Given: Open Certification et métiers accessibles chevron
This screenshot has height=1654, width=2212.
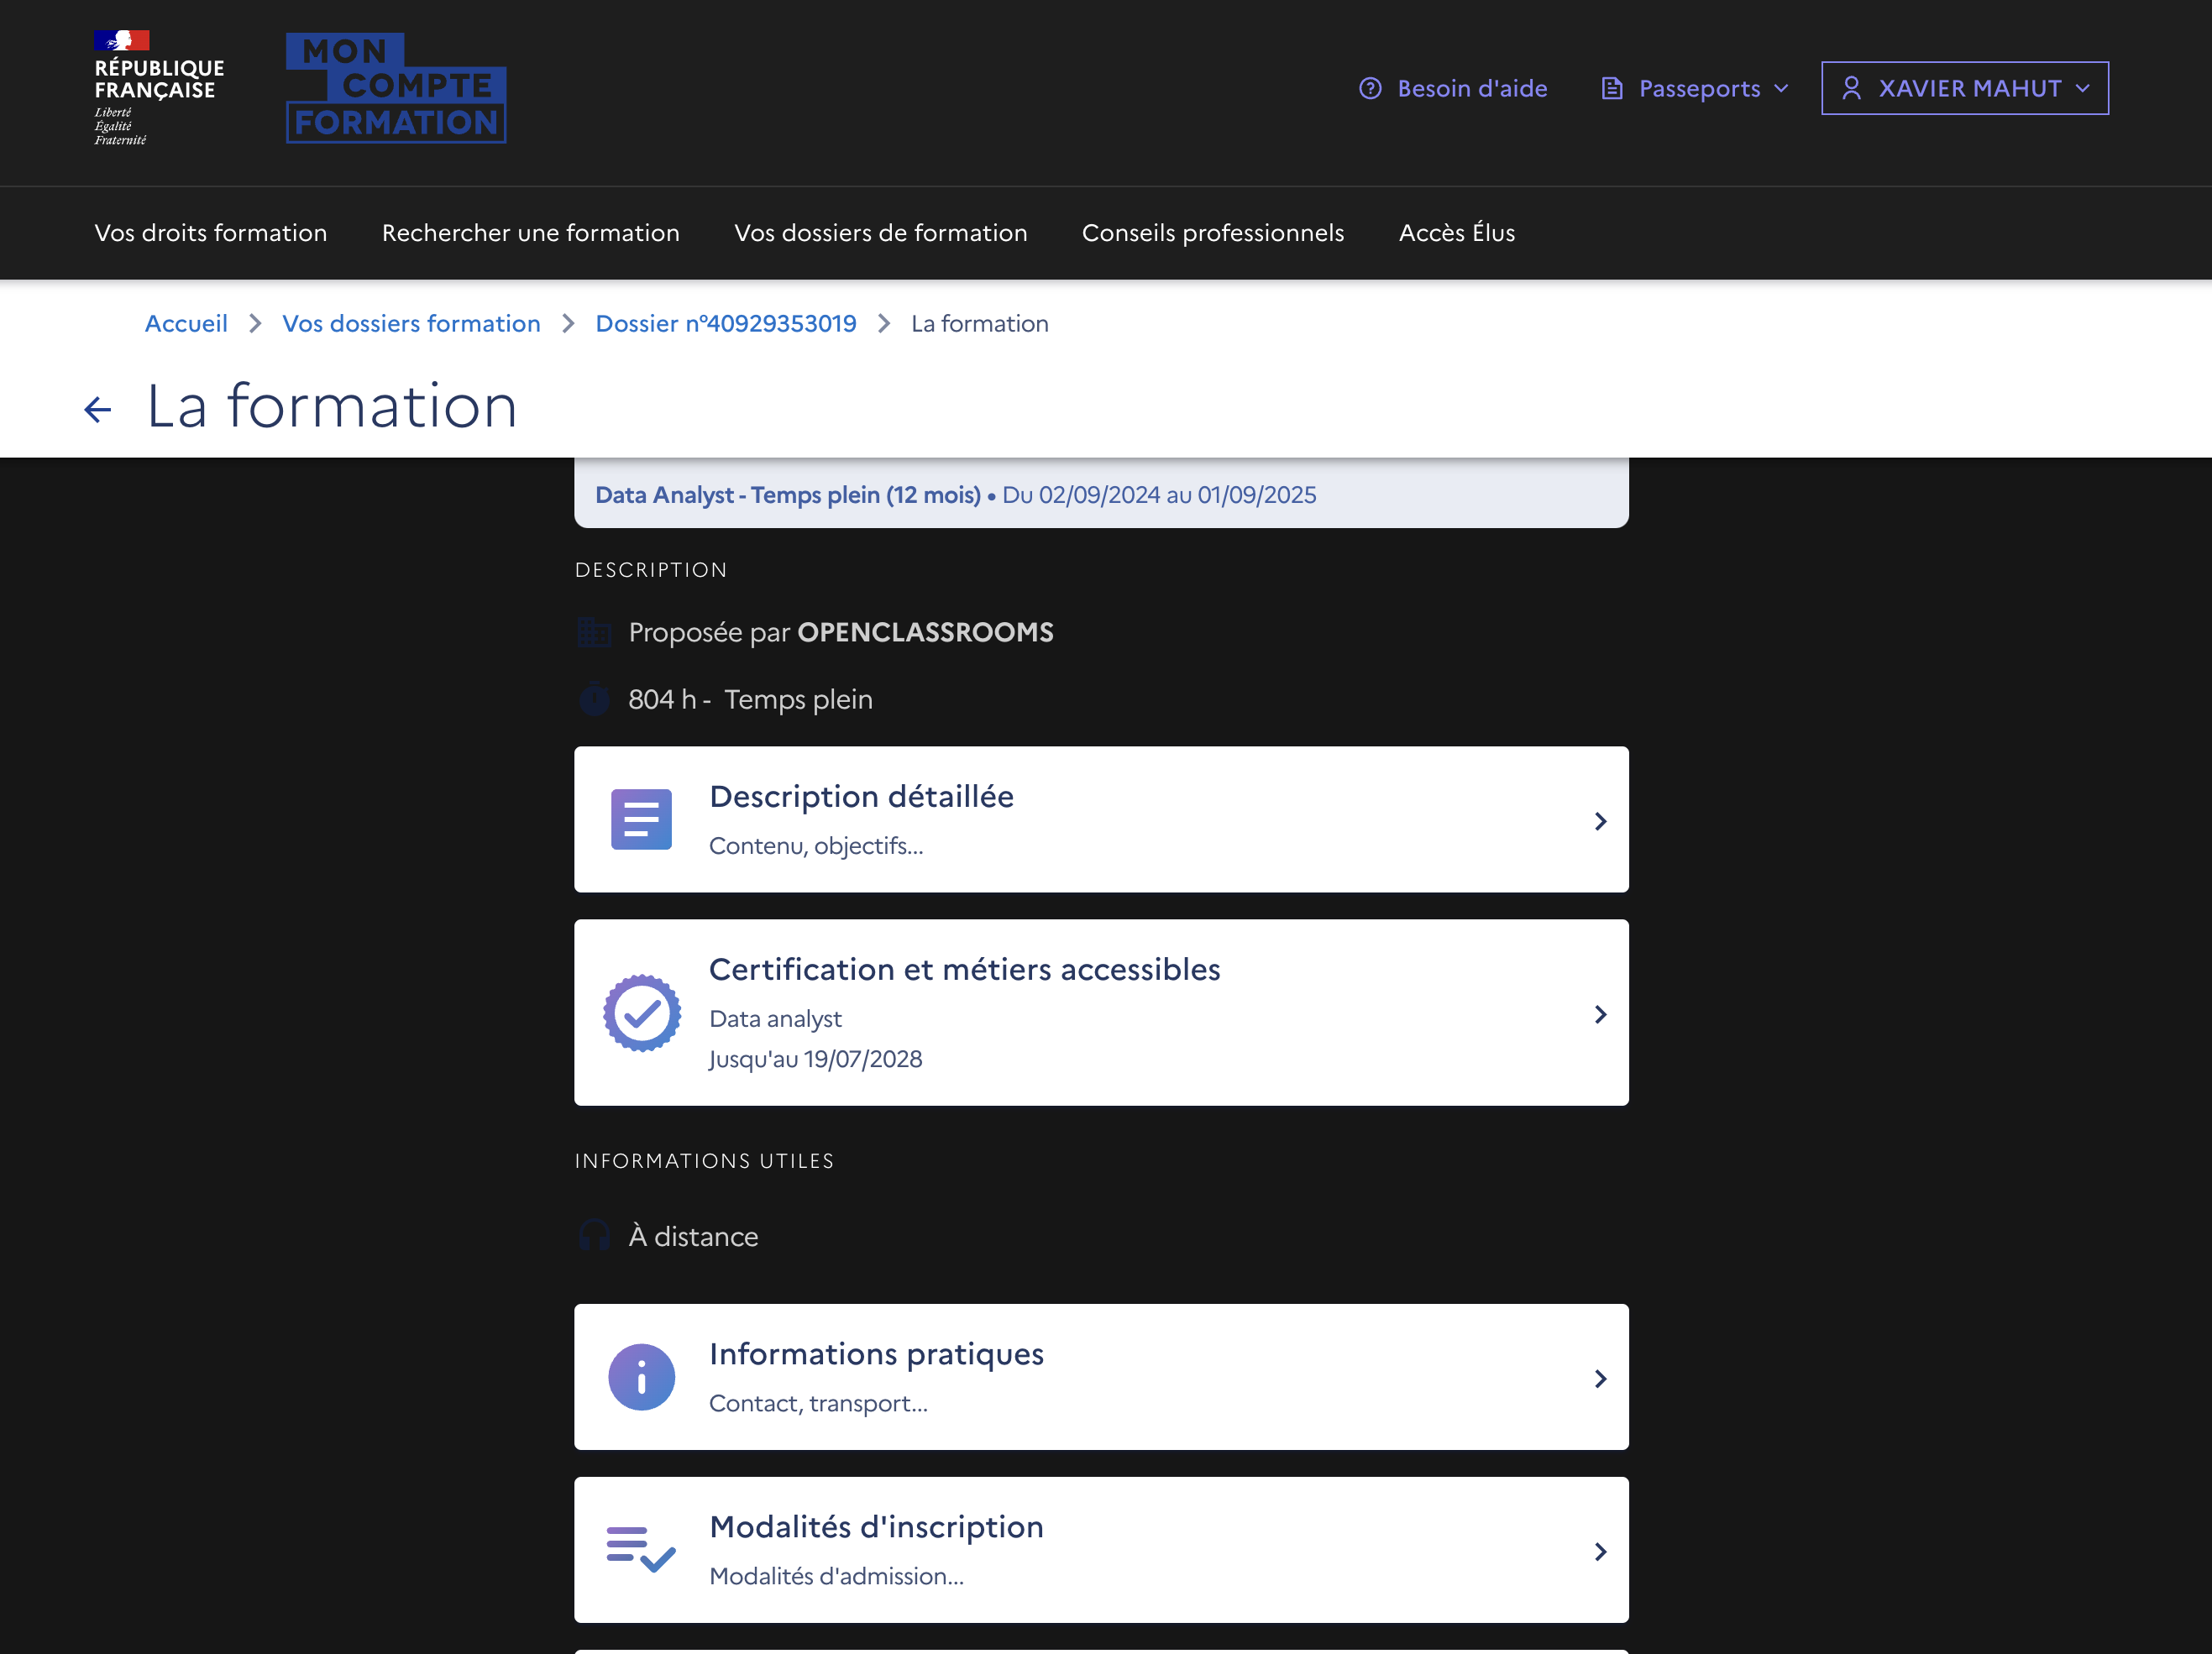Looking at the screenshot, I should [x=1600, y=1014].
